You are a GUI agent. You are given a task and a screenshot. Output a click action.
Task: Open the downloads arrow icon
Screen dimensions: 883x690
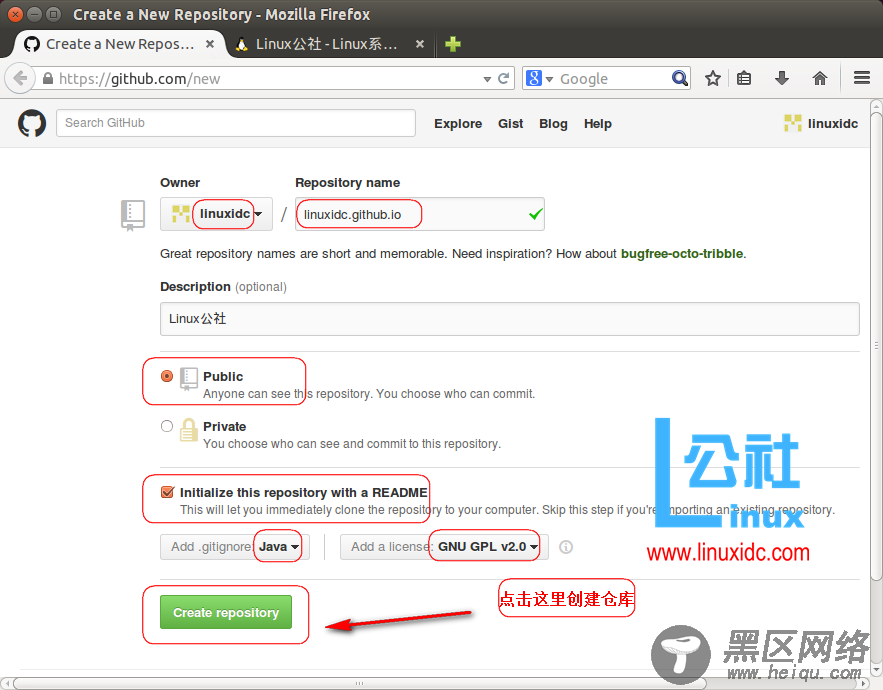(x=782, y=78)
